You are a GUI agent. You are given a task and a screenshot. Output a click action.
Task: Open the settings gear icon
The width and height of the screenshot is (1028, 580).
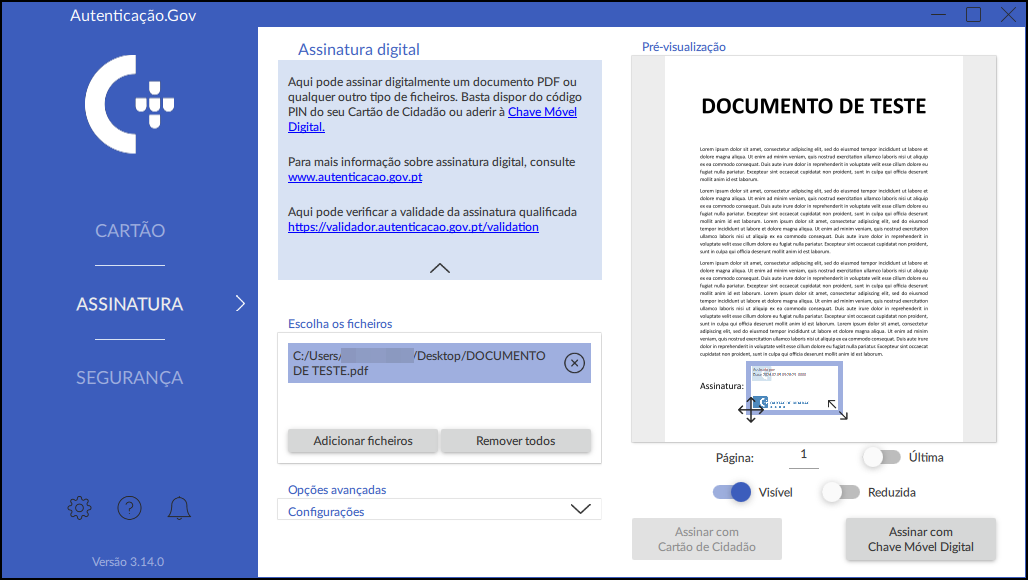[x=79, y=508]
